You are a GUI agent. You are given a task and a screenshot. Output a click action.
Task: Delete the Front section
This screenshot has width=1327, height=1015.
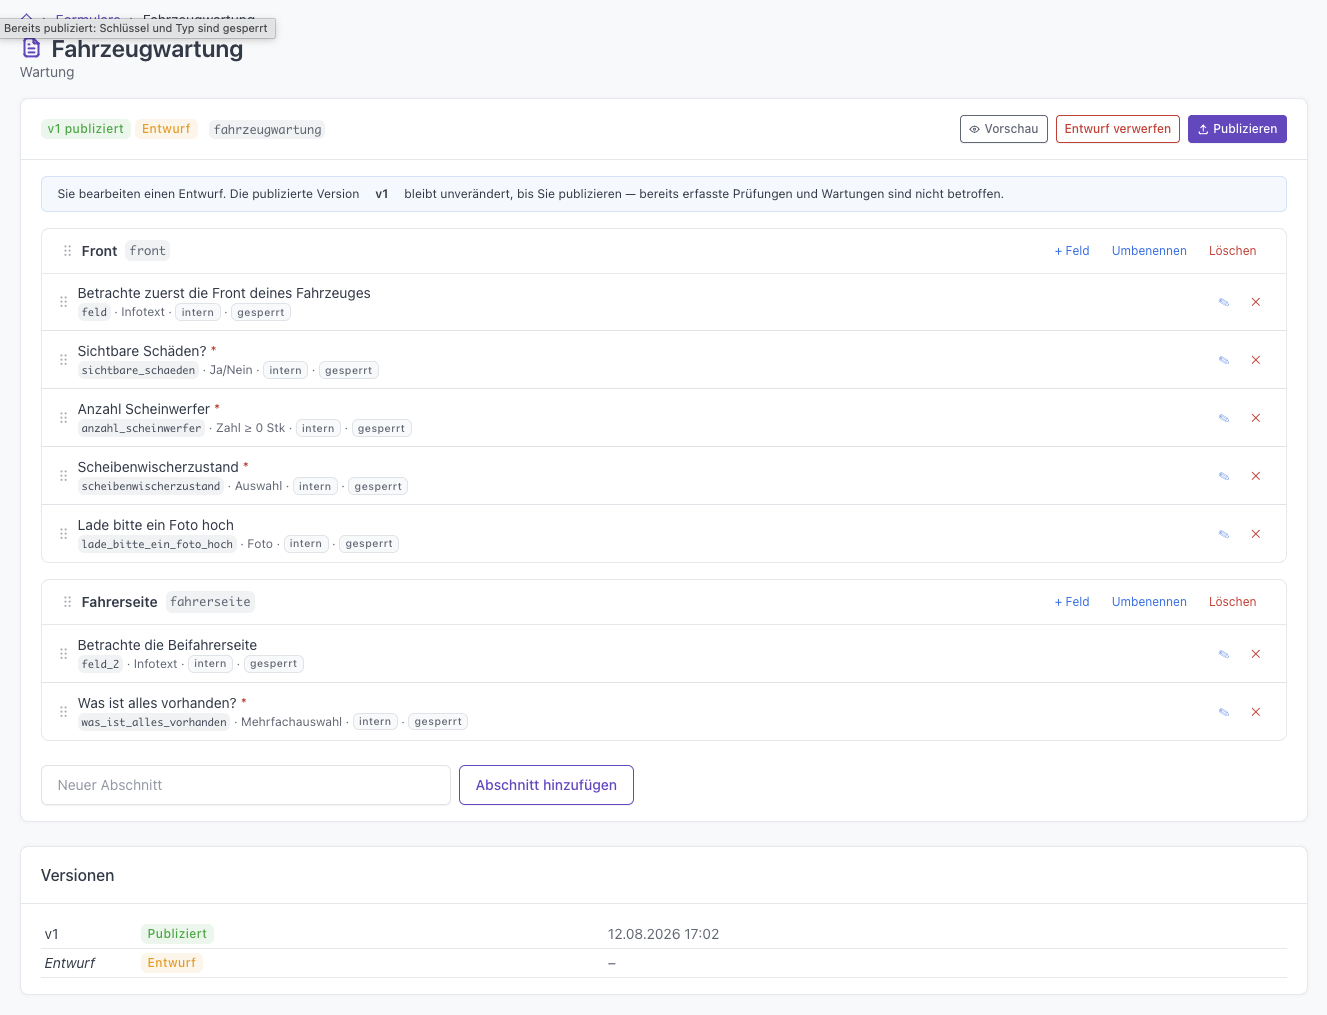tap(1232, 251)
